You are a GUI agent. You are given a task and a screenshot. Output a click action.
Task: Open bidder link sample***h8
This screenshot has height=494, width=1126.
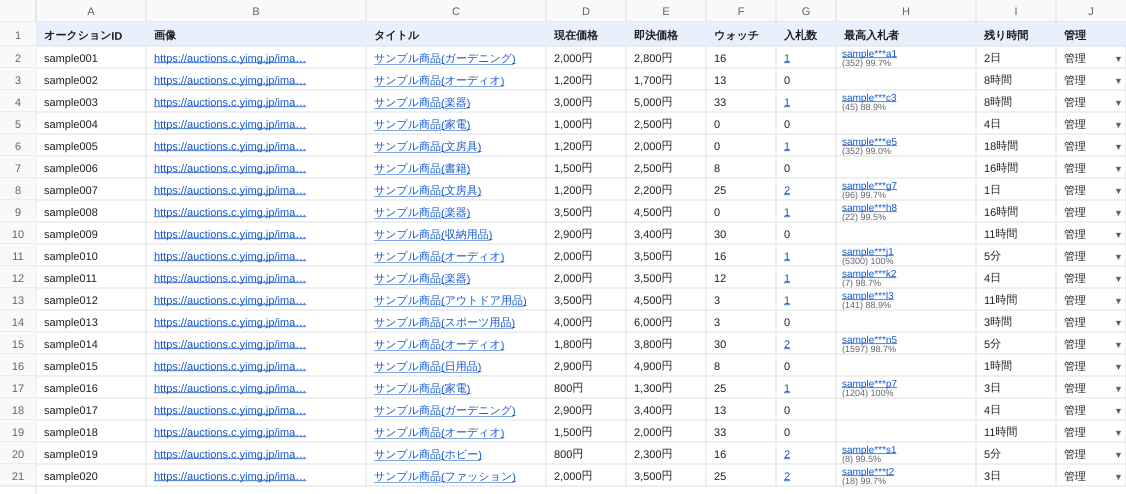(869, 207)
